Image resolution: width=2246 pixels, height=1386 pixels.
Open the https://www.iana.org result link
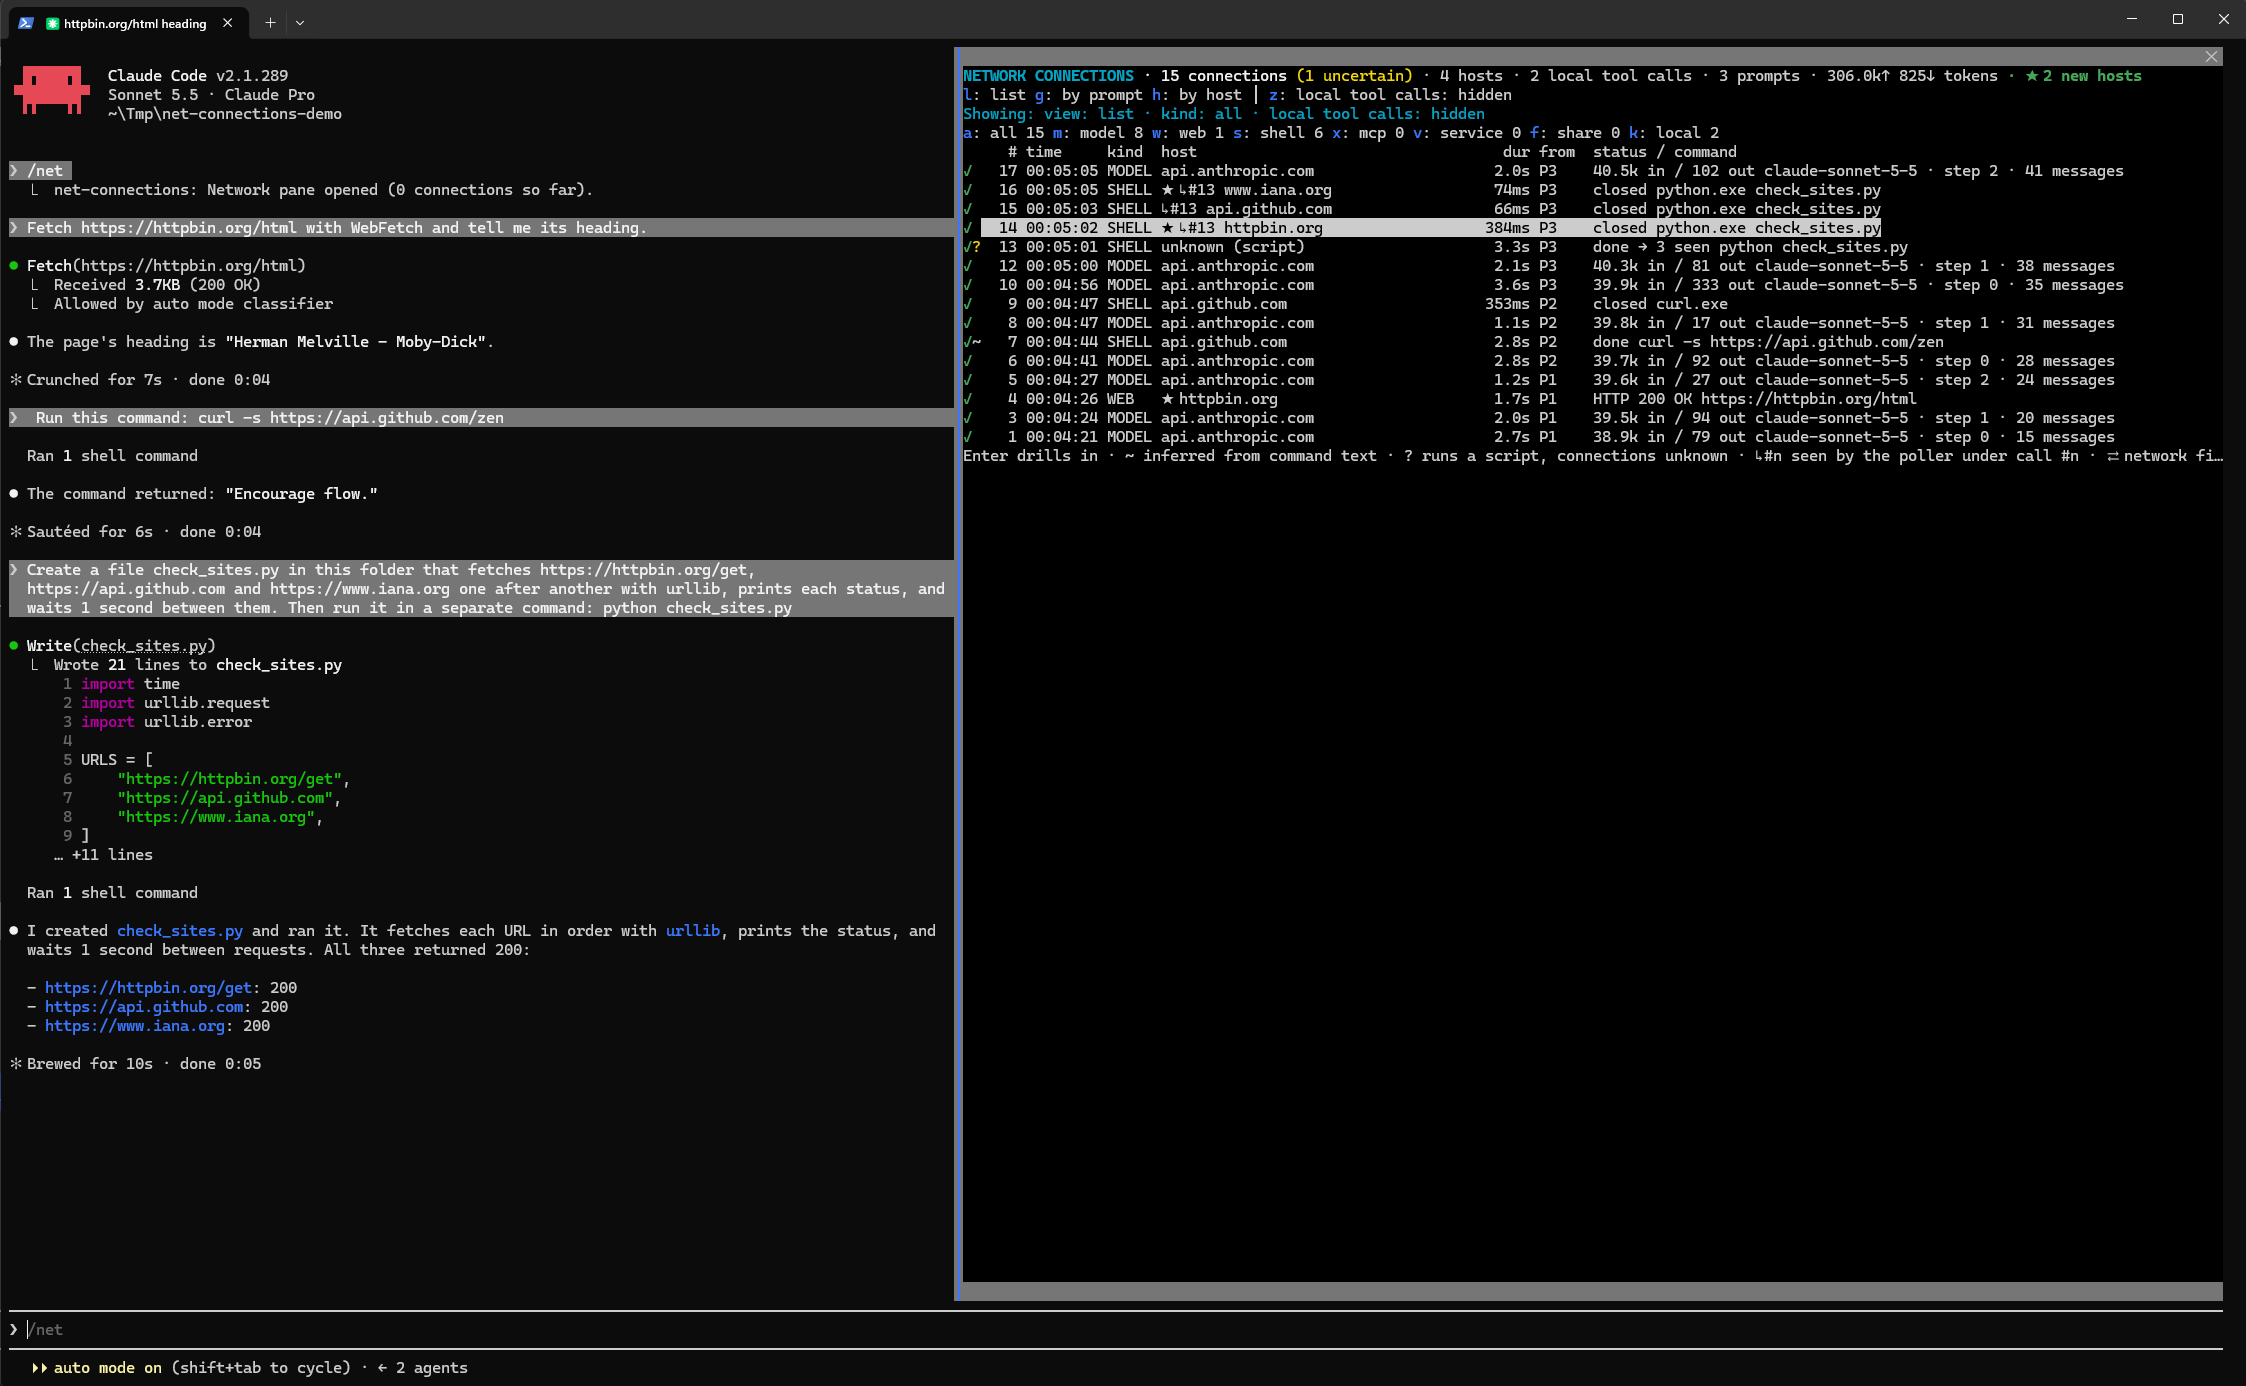click(x=135, y=1026)
